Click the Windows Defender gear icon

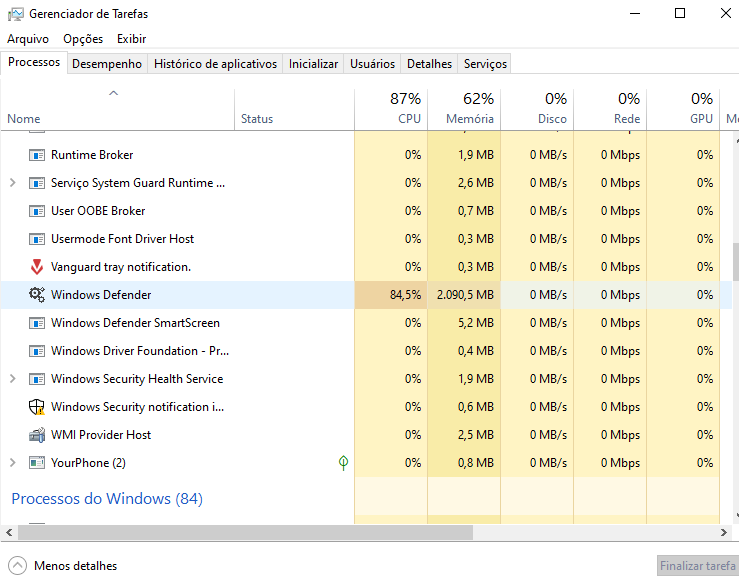[37, 295]
